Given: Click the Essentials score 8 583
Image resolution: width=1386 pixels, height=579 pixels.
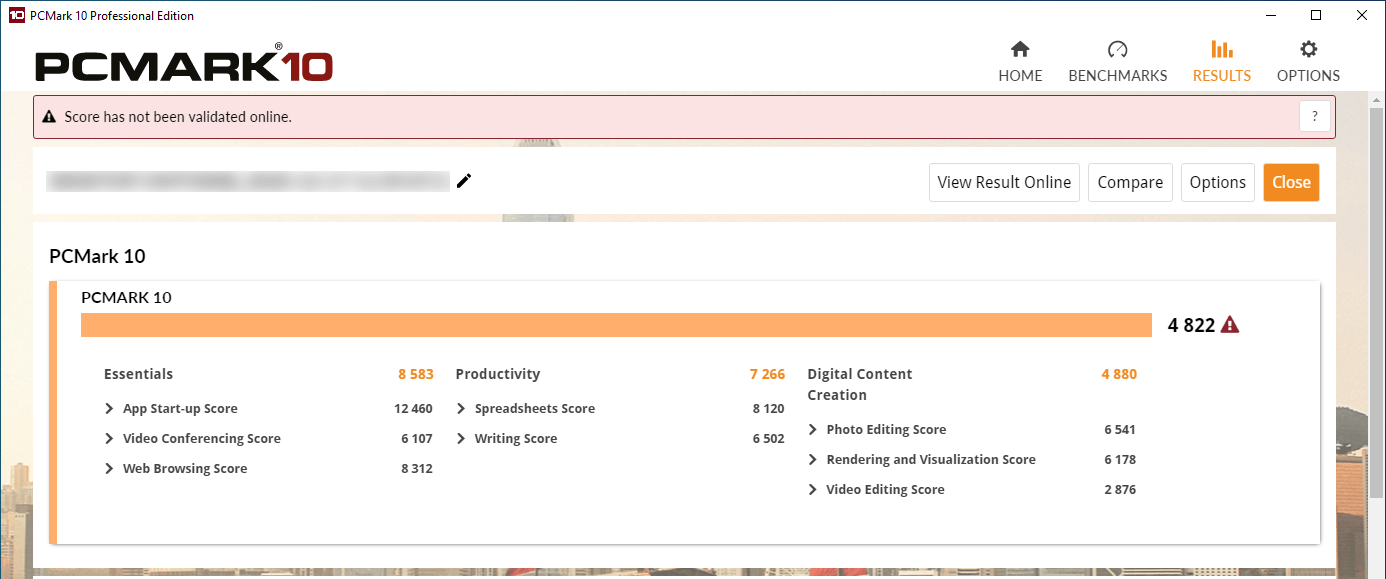Looking at the screenshot, I should [415, 374].
